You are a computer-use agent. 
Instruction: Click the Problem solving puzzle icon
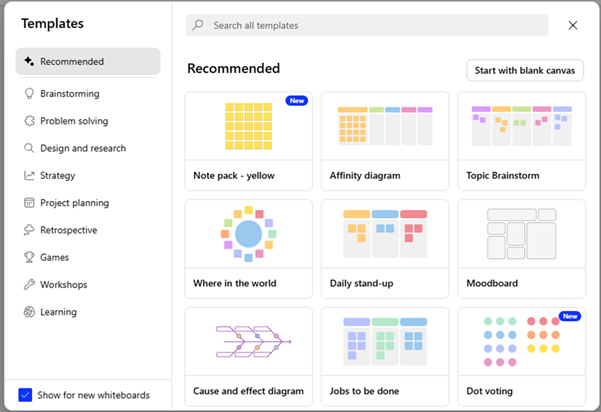(x=30, y=121)
